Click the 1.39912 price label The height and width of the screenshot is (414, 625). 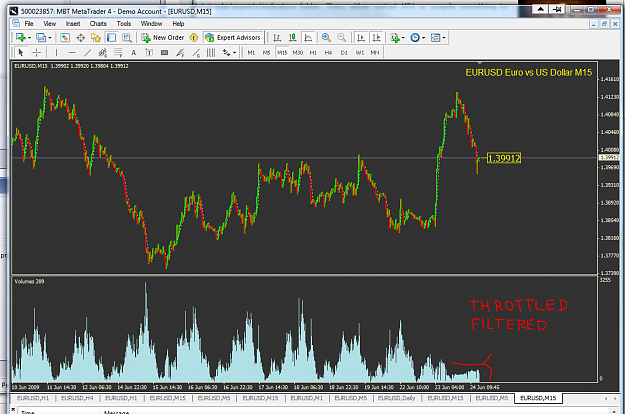[504, 159]
